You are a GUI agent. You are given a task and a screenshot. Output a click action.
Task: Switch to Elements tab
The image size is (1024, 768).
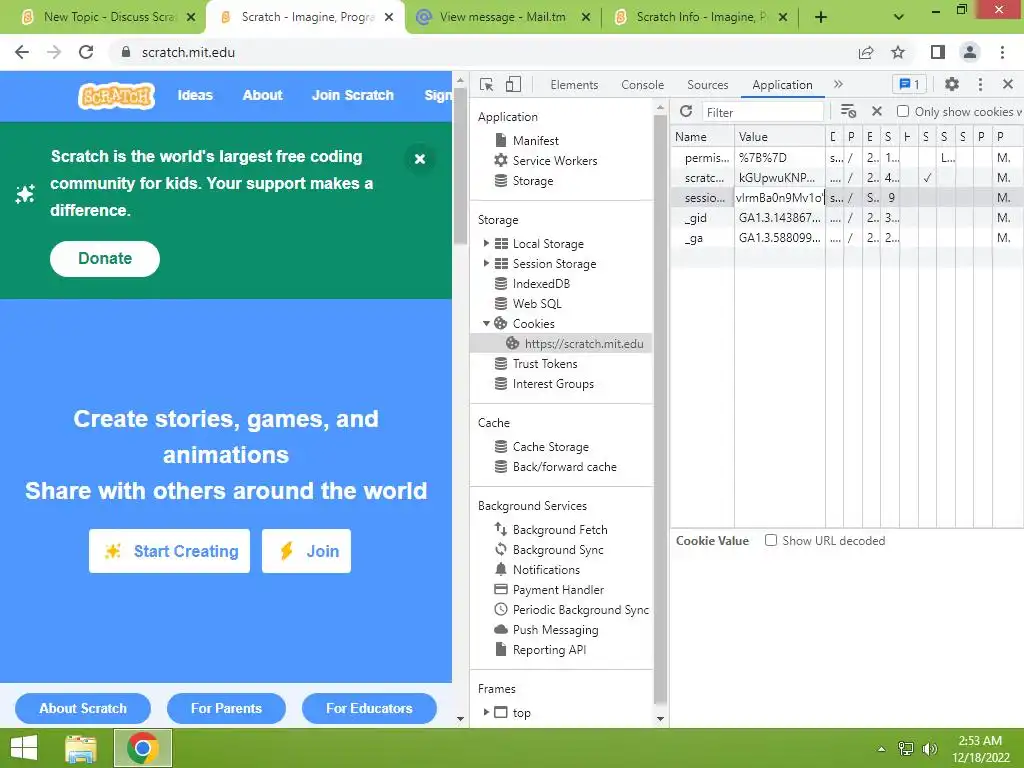[x=574, y=84]
